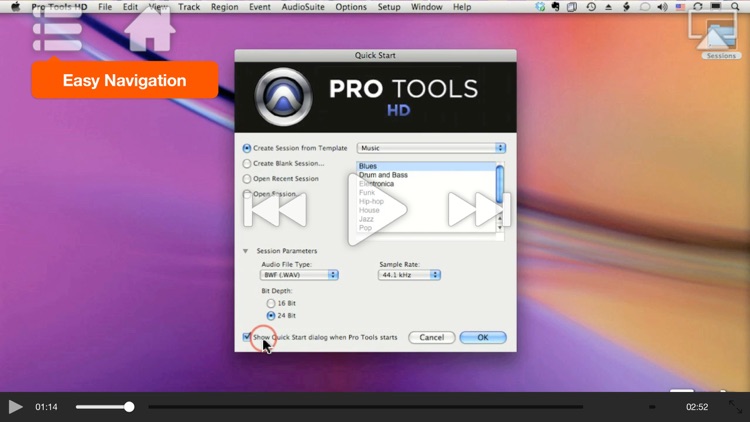Open the Region menu

[224, 7]
